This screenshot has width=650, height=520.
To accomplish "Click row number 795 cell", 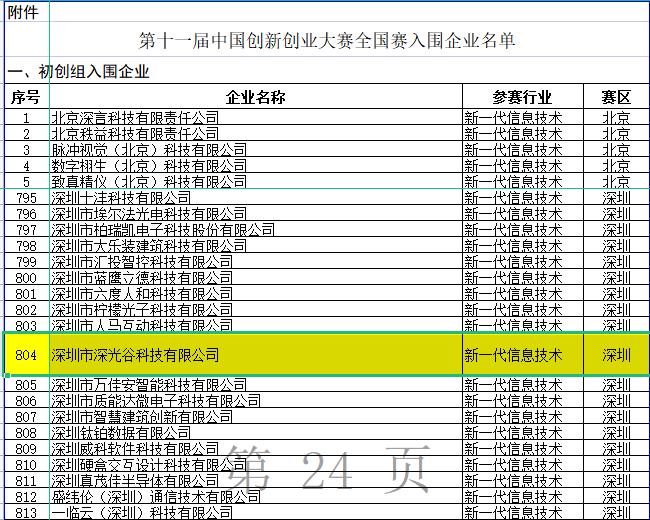I will tap(26, 198).
